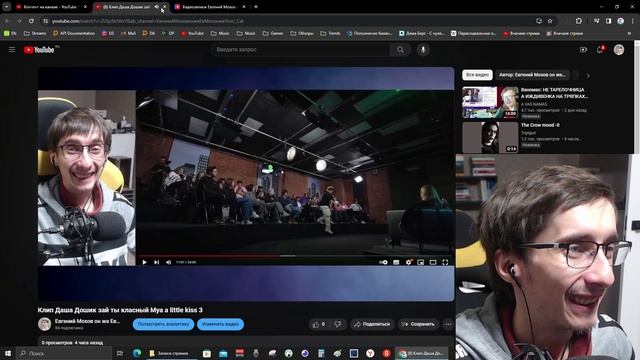Switch to the Видеозаписи Евгений Мохов tab

pyautogui.click(x=209, y=7)
